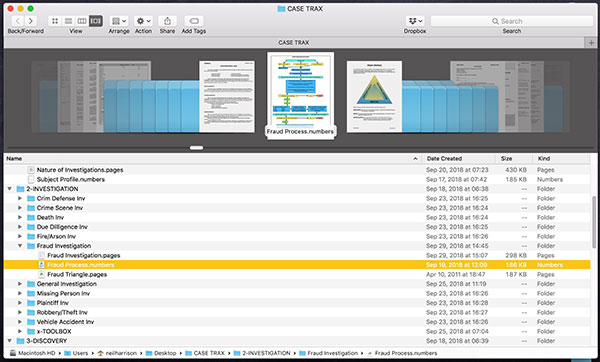
Task: Select the Fraud Process.numbers row
Action: click(x=297, y=265)
